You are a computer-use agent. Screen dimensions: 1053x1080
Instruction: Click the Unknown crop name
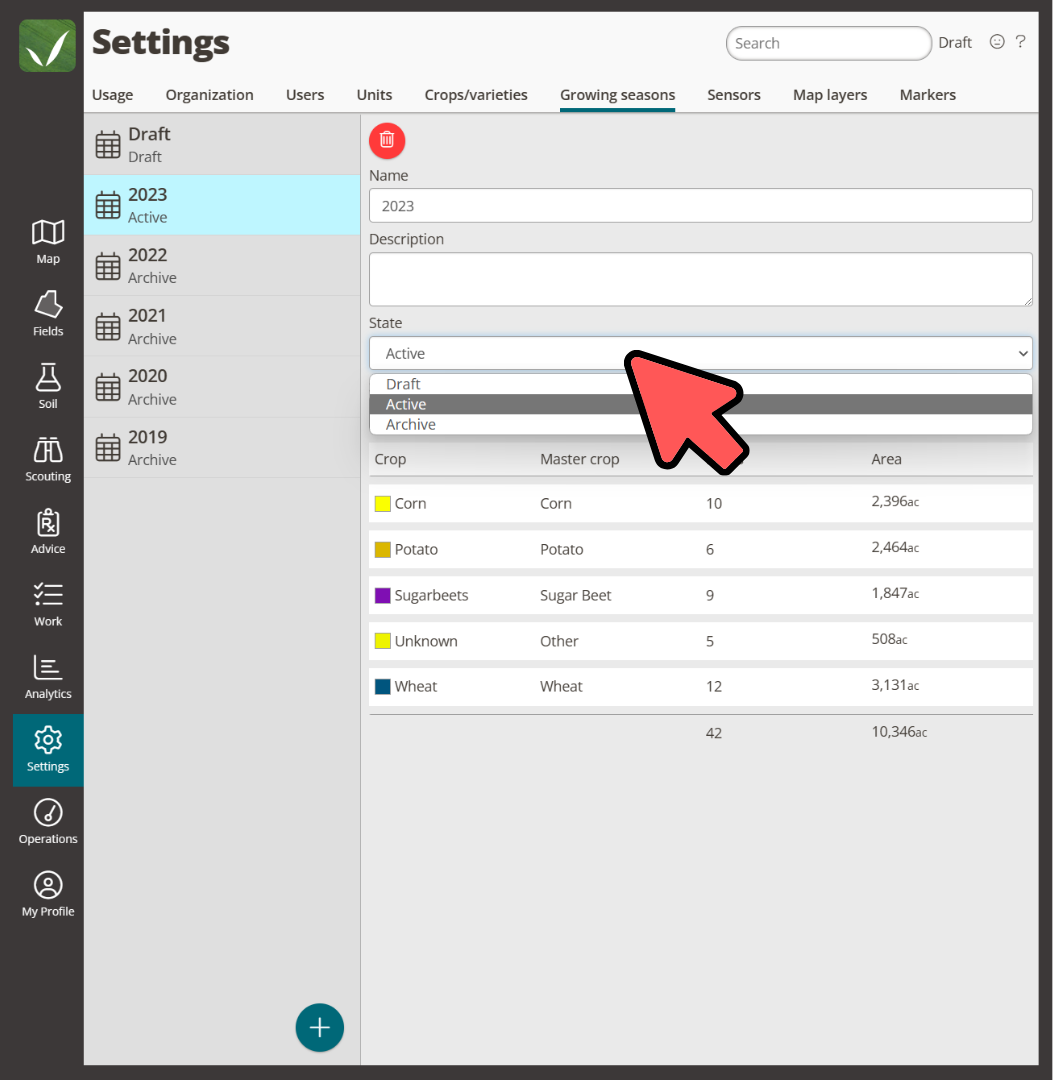tap(426, 641)
